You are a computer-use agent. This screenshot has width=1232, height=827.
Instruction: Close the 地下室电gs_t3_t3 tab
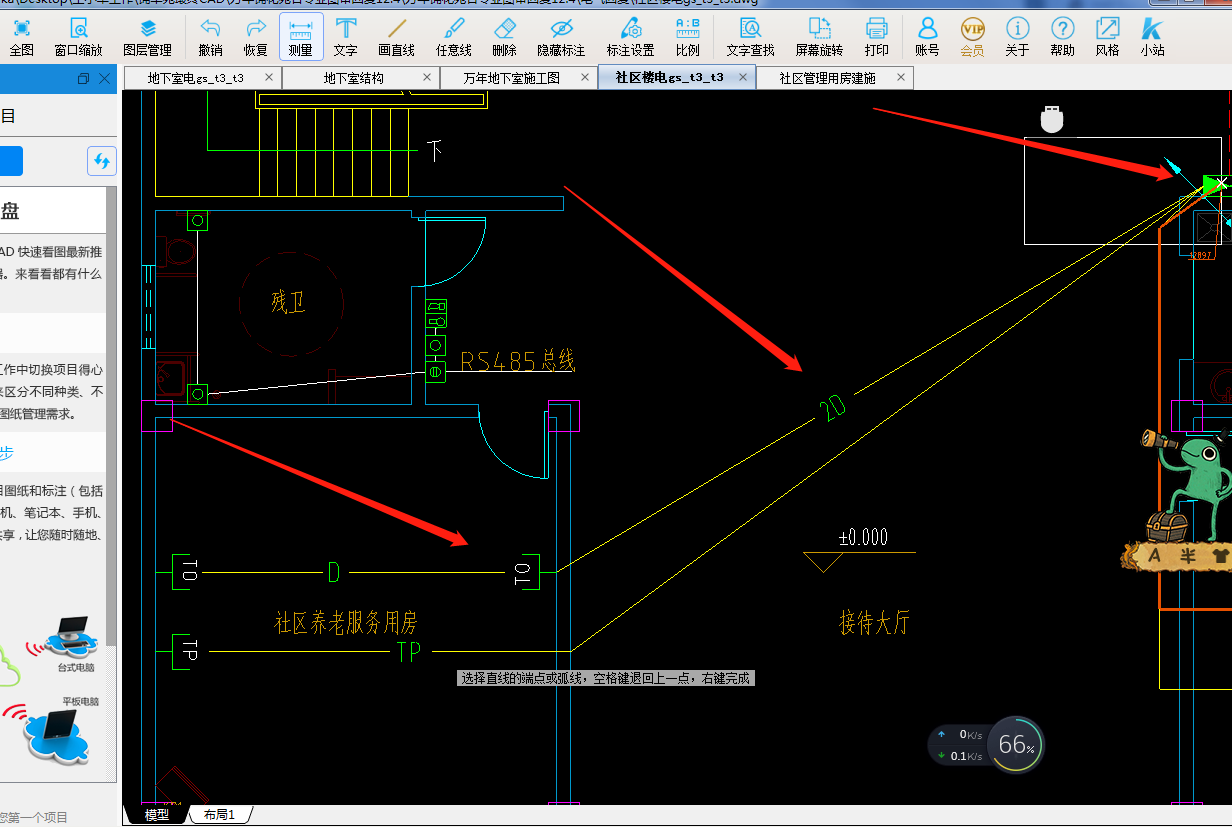tap(269, 78)
